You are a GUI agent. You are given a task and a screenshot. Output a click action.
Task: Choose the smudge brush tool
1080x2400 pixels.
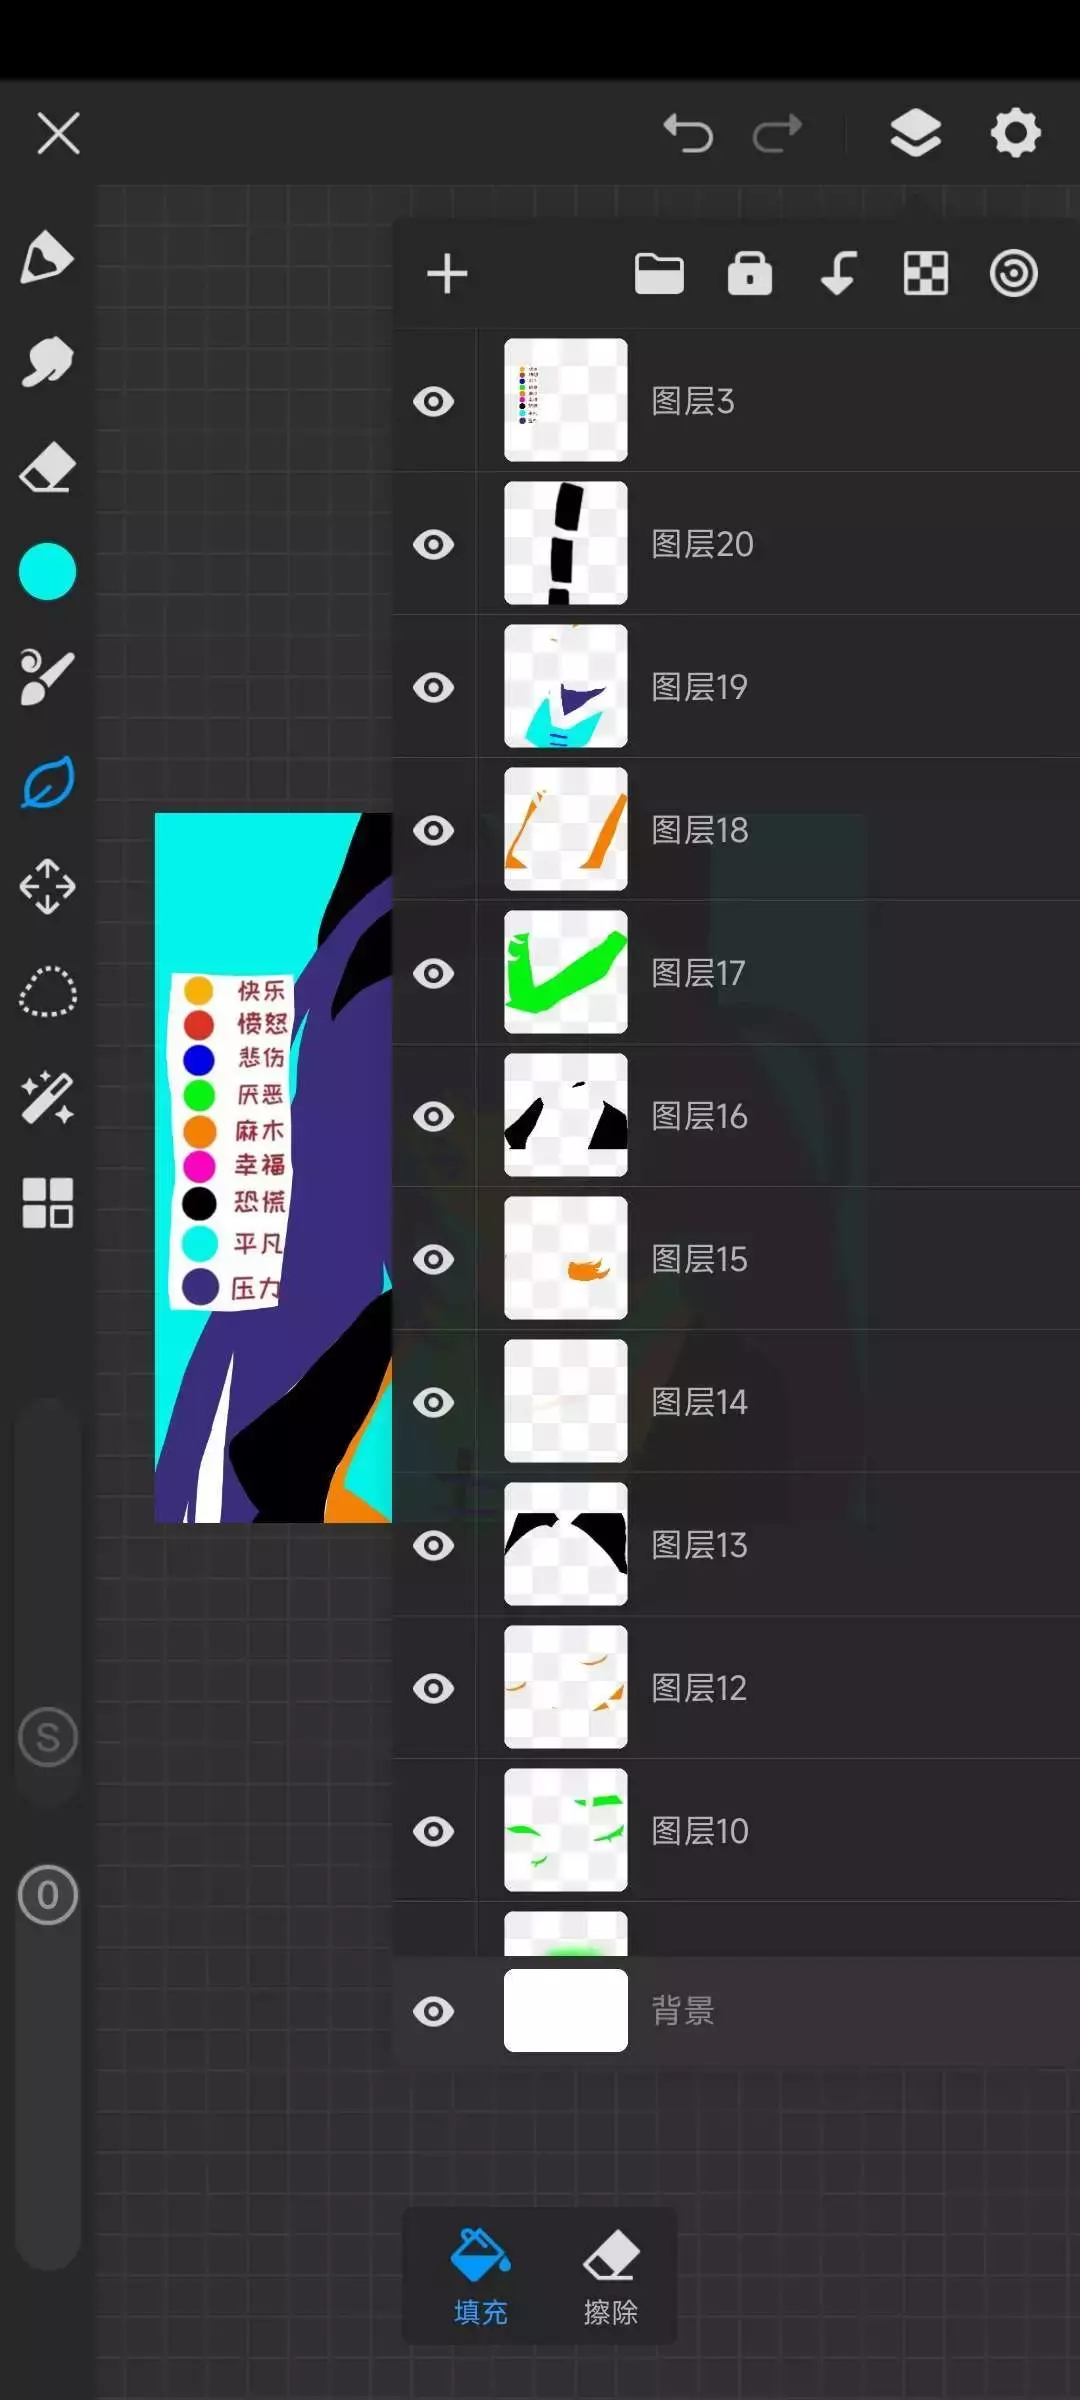click(x=47, y=362)
